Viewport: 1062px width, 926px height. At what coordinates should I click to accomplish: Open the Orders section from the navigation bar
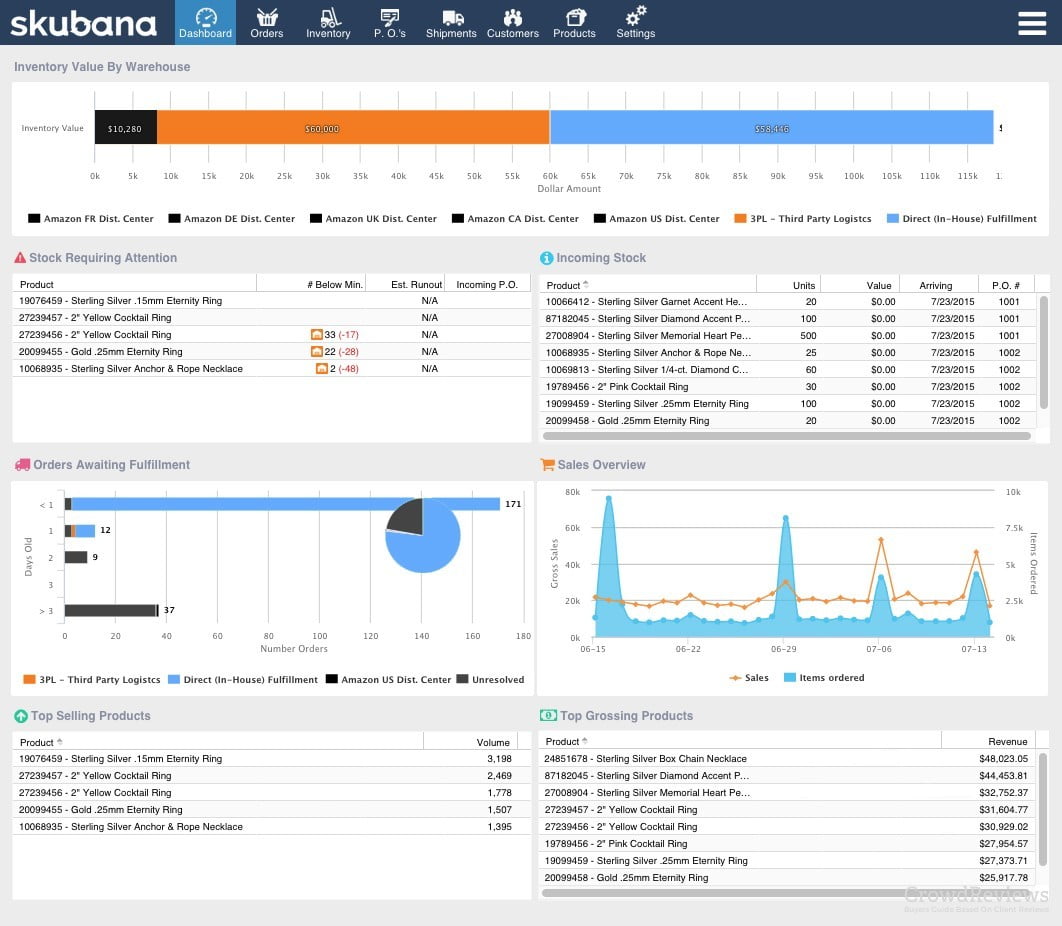[266, 22]
